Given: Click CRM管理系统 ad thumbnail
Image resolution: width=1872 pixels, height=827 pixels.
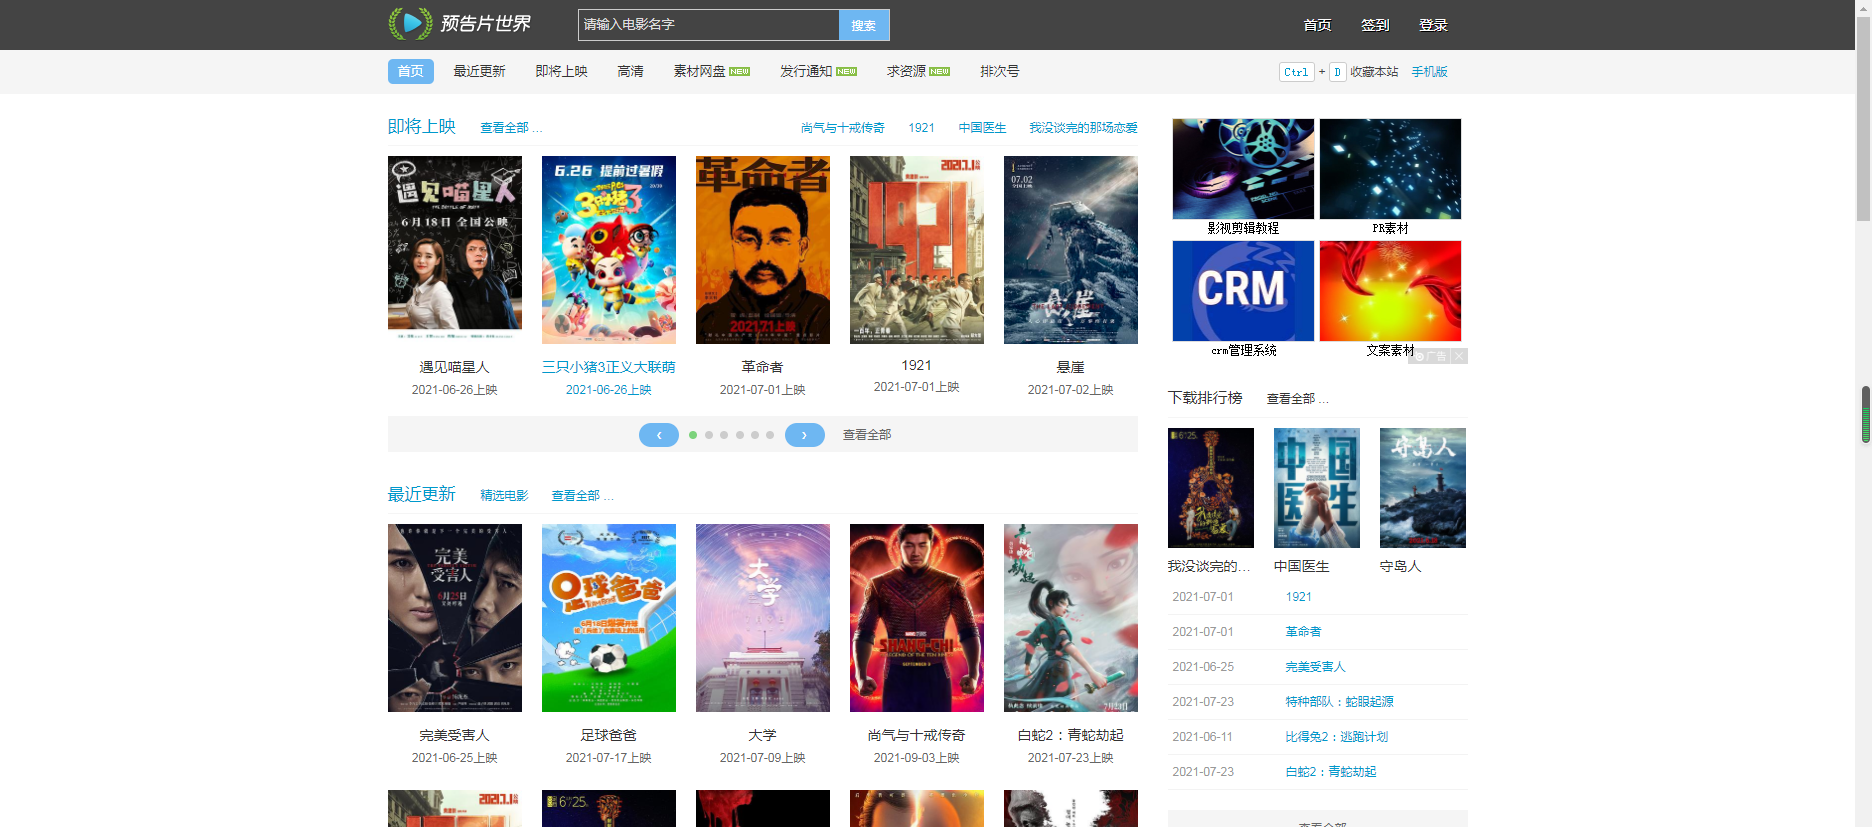Looking at the screenshot, I should (1243, 291).
